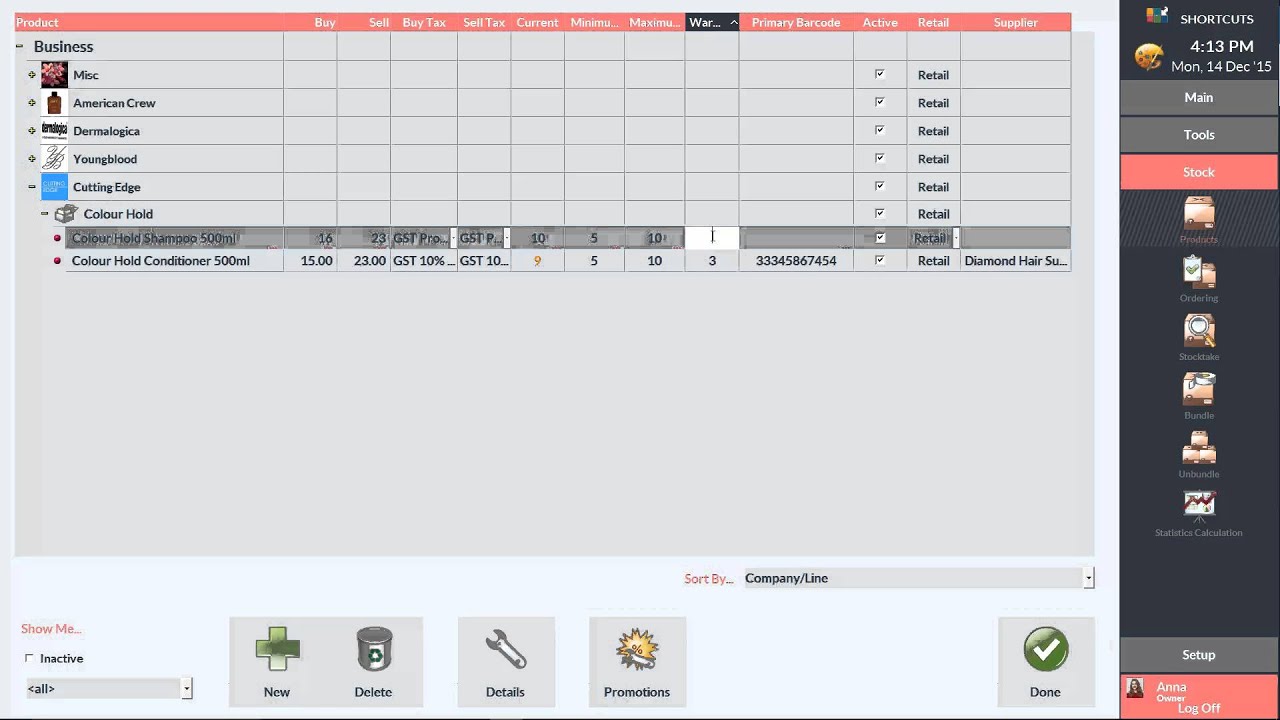Open the Setup menu section
Viewport: 1280px width, 720px height.
click(1199, 655)
